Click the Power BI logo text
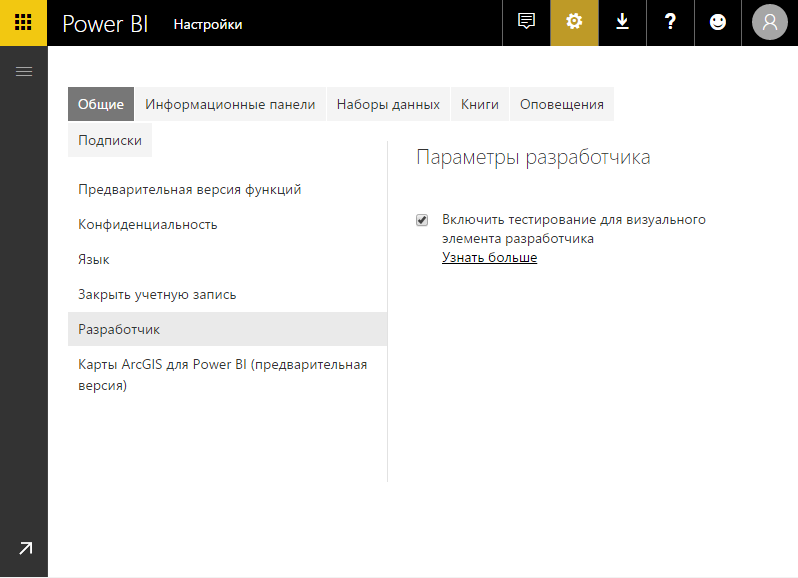Screen dimensions: 798x578 (105, 24)
